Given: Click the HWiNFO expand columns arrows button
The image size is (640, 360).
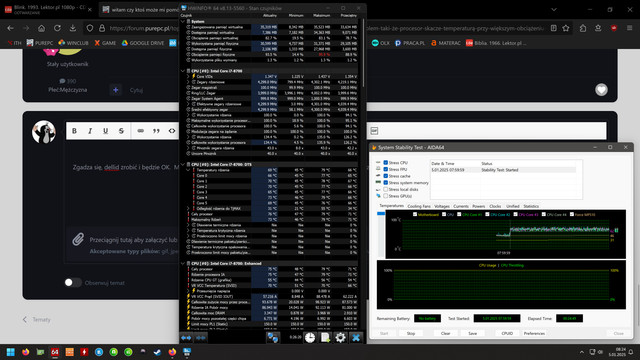Looking at the screenshot, I should coord(186,338).
